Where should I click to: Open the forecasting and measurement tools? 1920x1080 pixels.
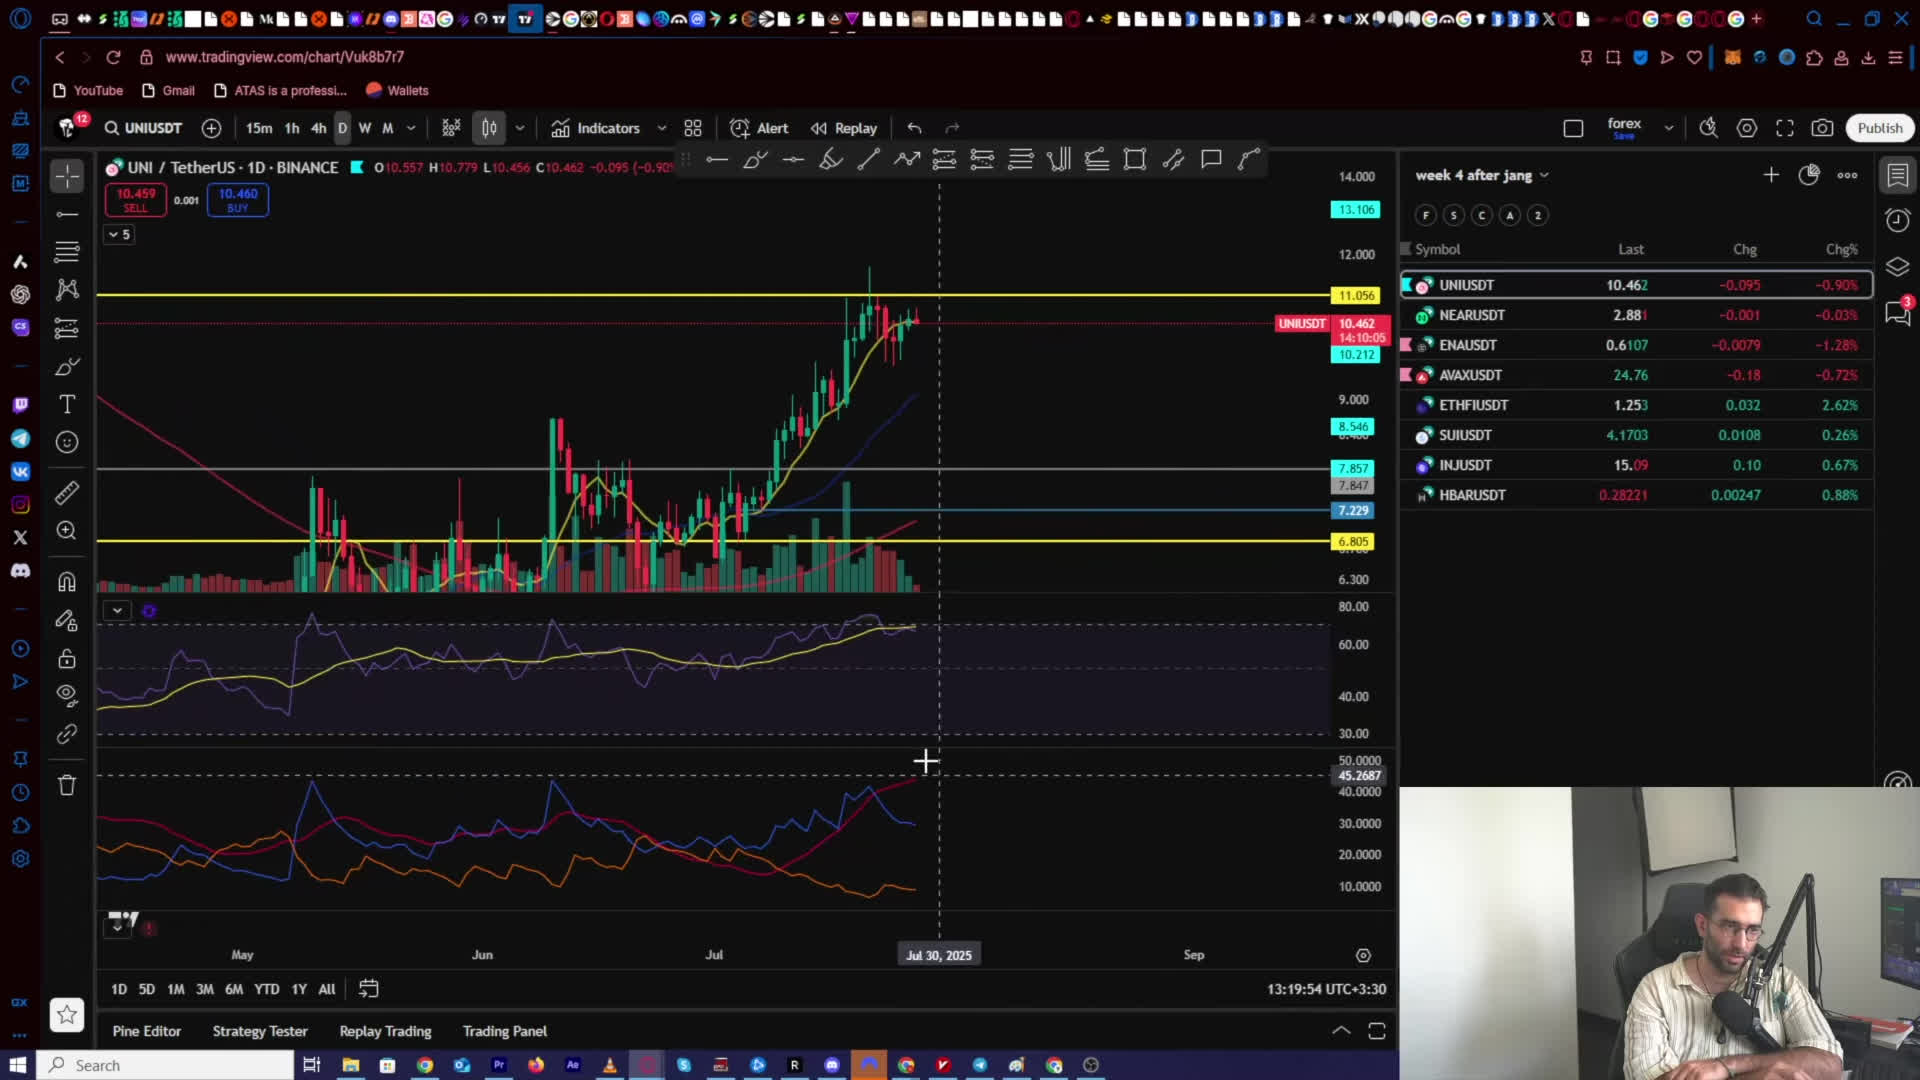[x=67, y=328]
